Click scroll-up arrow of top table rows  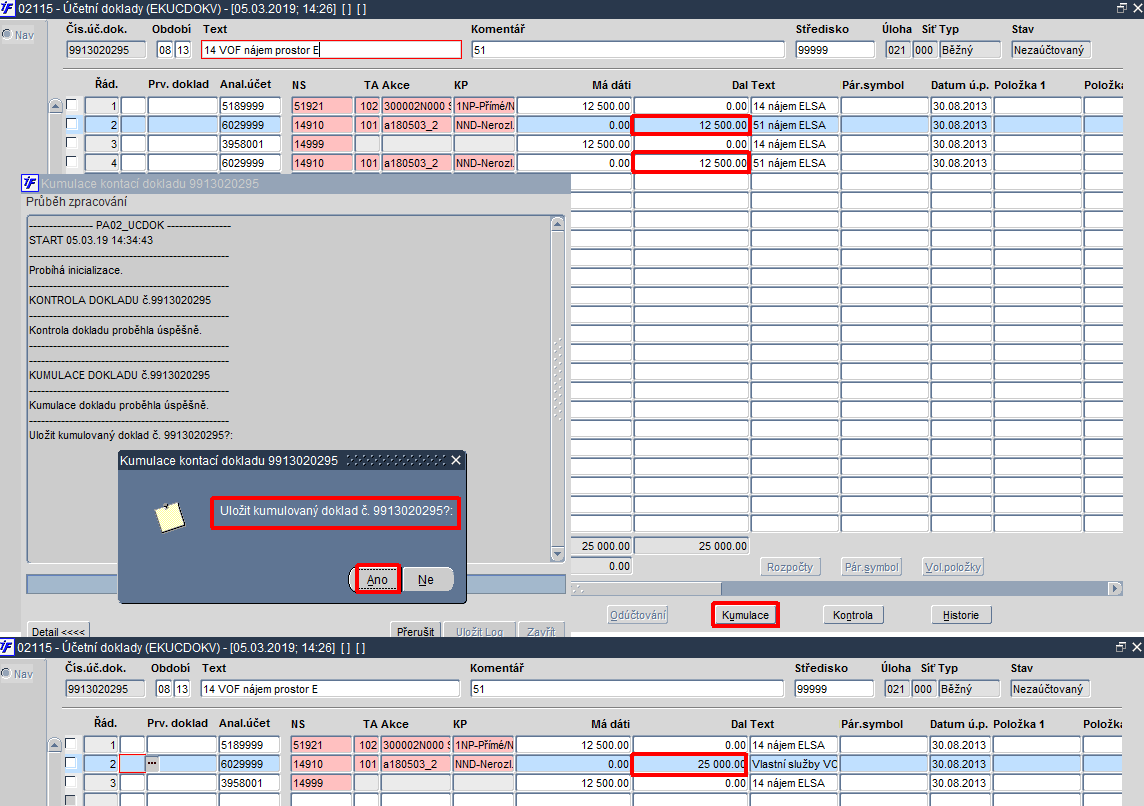[55, 106]
